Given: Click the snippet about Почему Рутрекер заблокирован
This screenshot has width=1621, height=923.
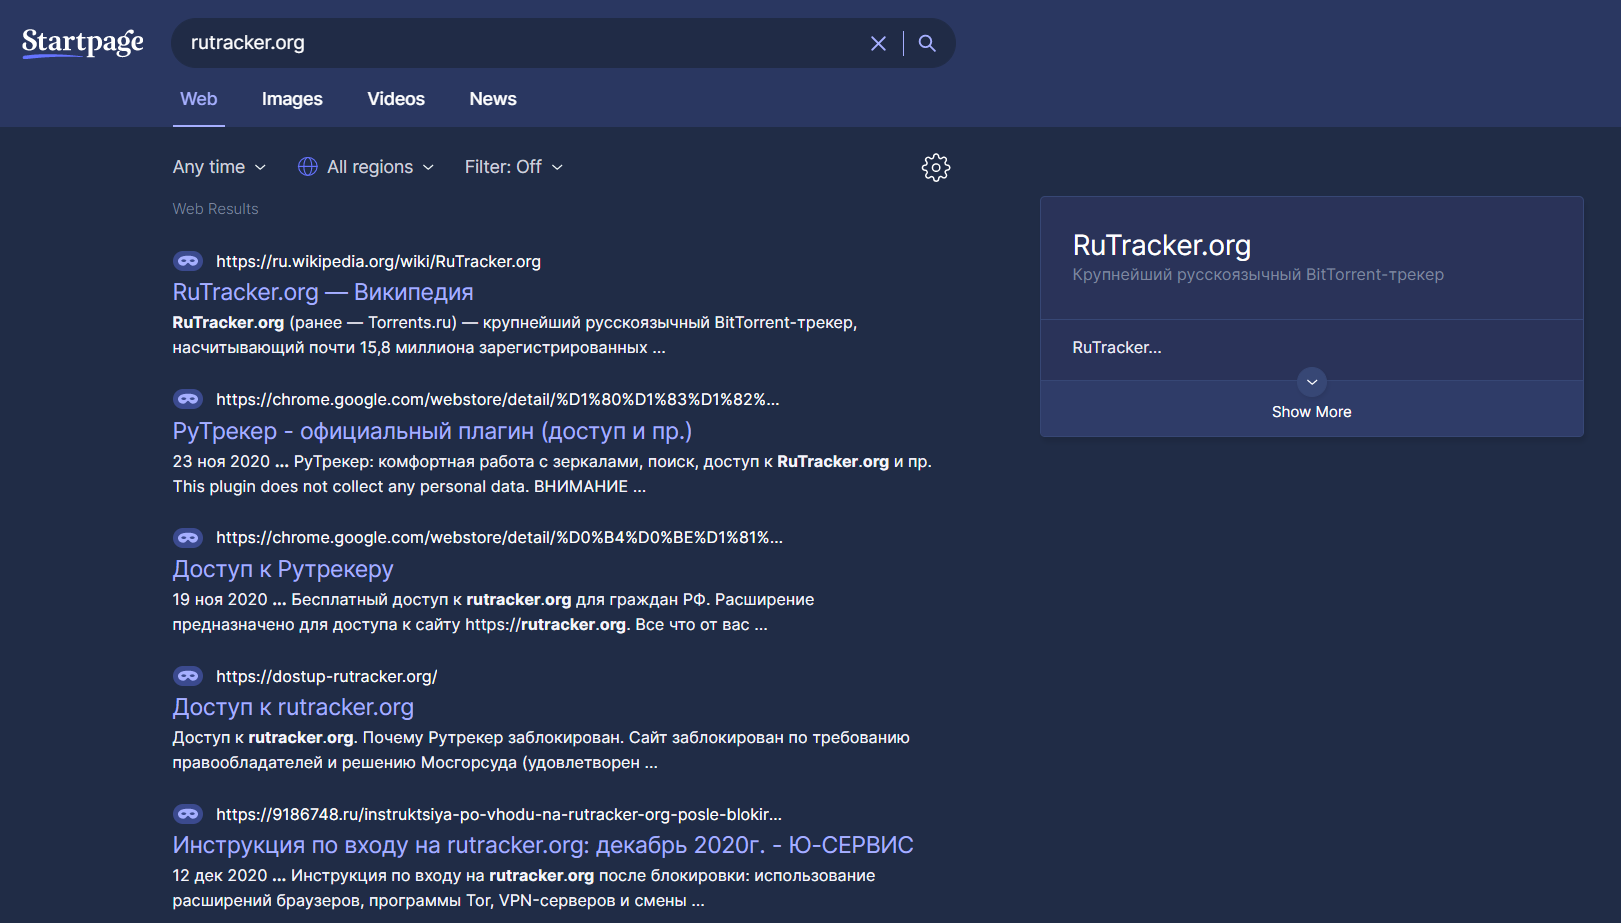Looking at the screenshot, I should pyautogui.click(x=541, y=750).
